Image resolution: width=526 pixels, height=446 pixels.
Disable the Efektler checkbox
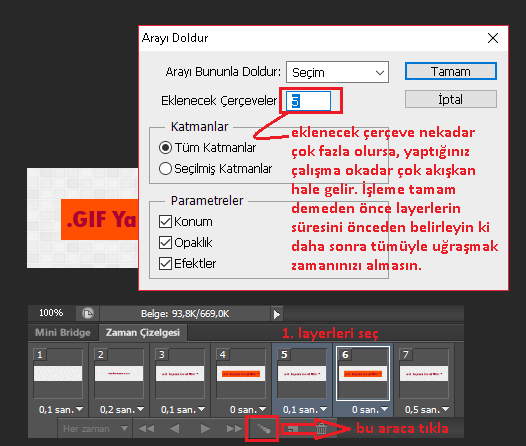tap(165, 264)
